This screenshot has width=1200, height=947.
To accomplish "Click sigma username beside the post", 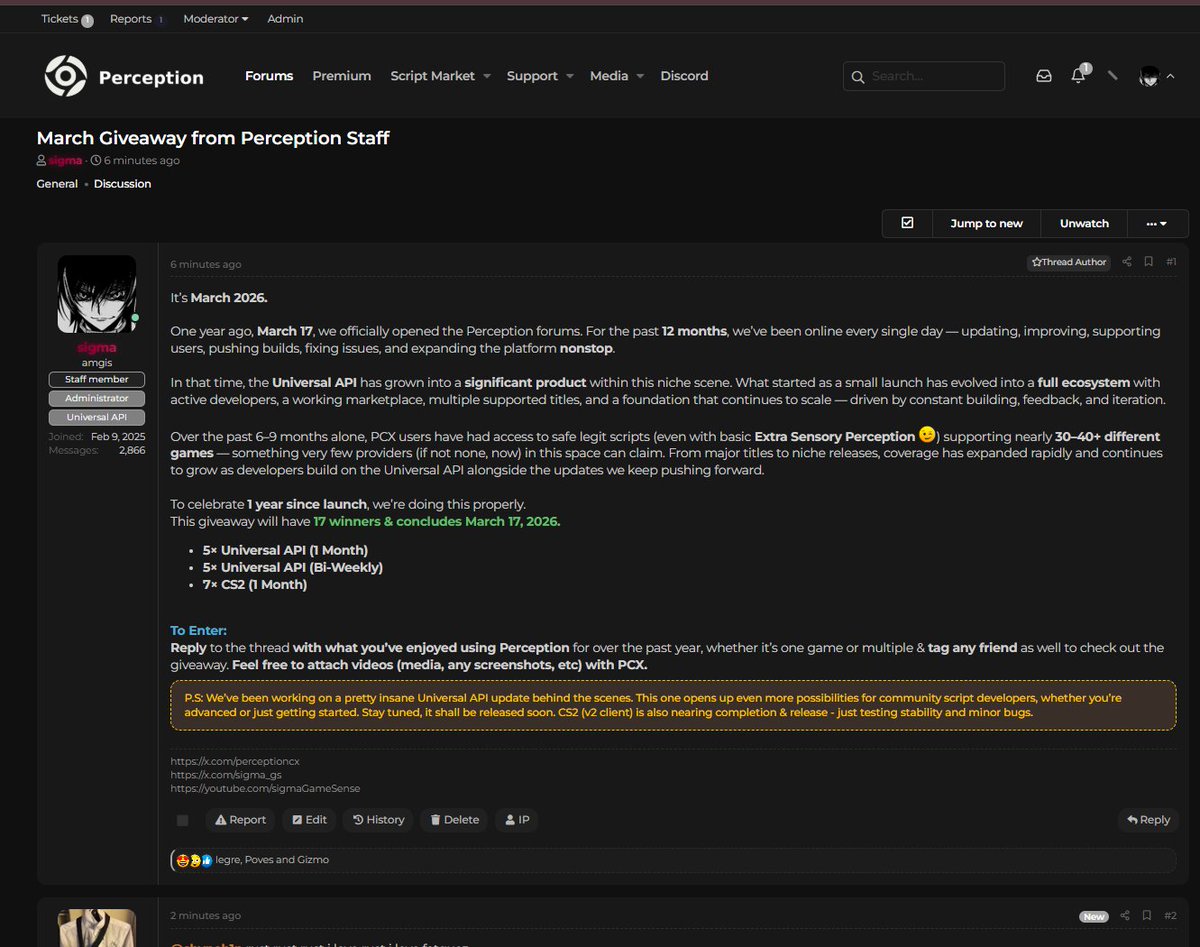I will (x=97, y=347).
